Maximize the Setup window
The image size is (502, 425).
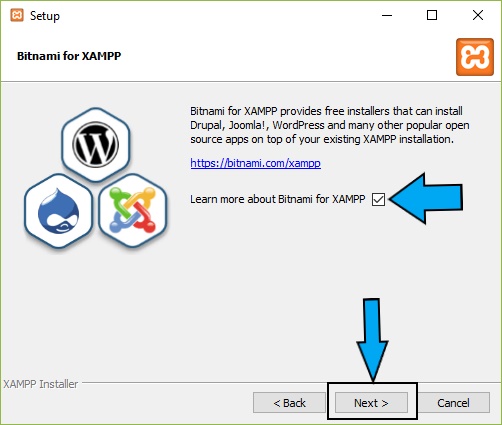point(432,15)
